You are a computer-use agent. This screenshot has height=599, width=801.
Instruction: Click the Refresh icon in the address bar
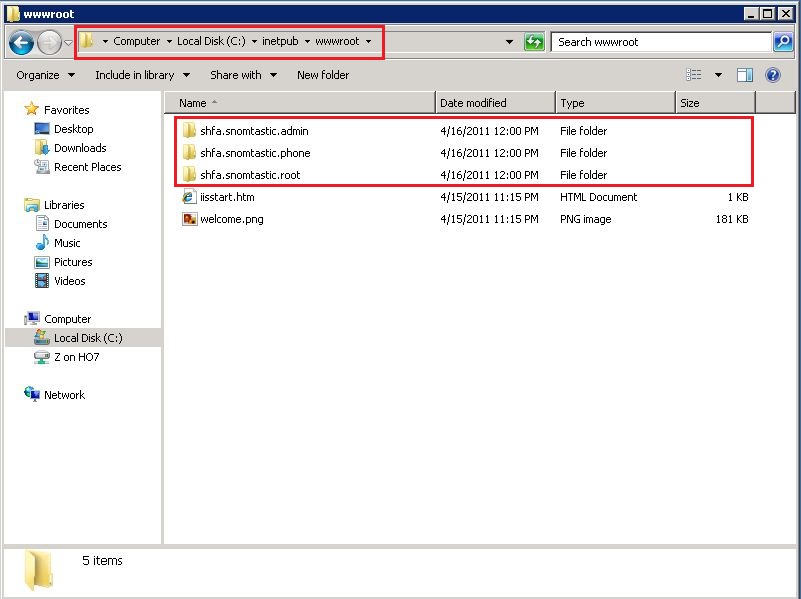[533, 42]
